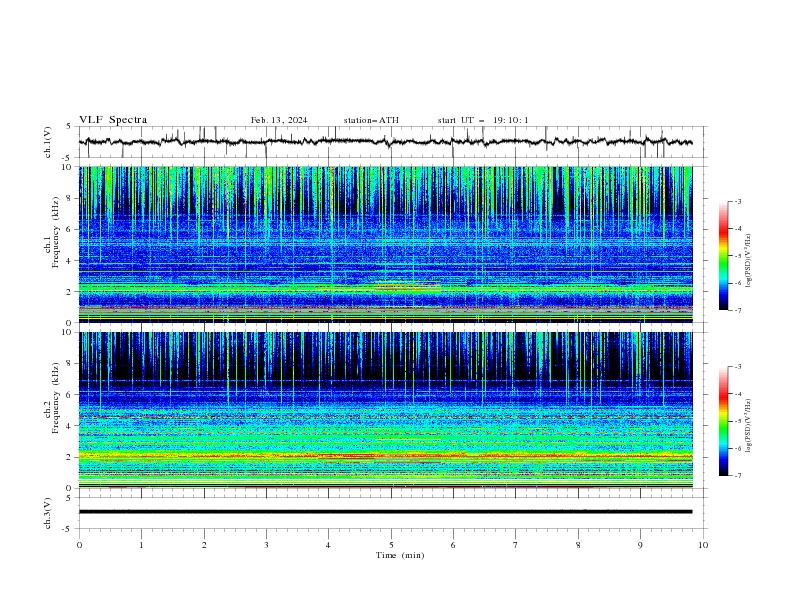792x612 pixels.
Task: Click the ch.1 waveform trace panel
Action: [391, 142]
